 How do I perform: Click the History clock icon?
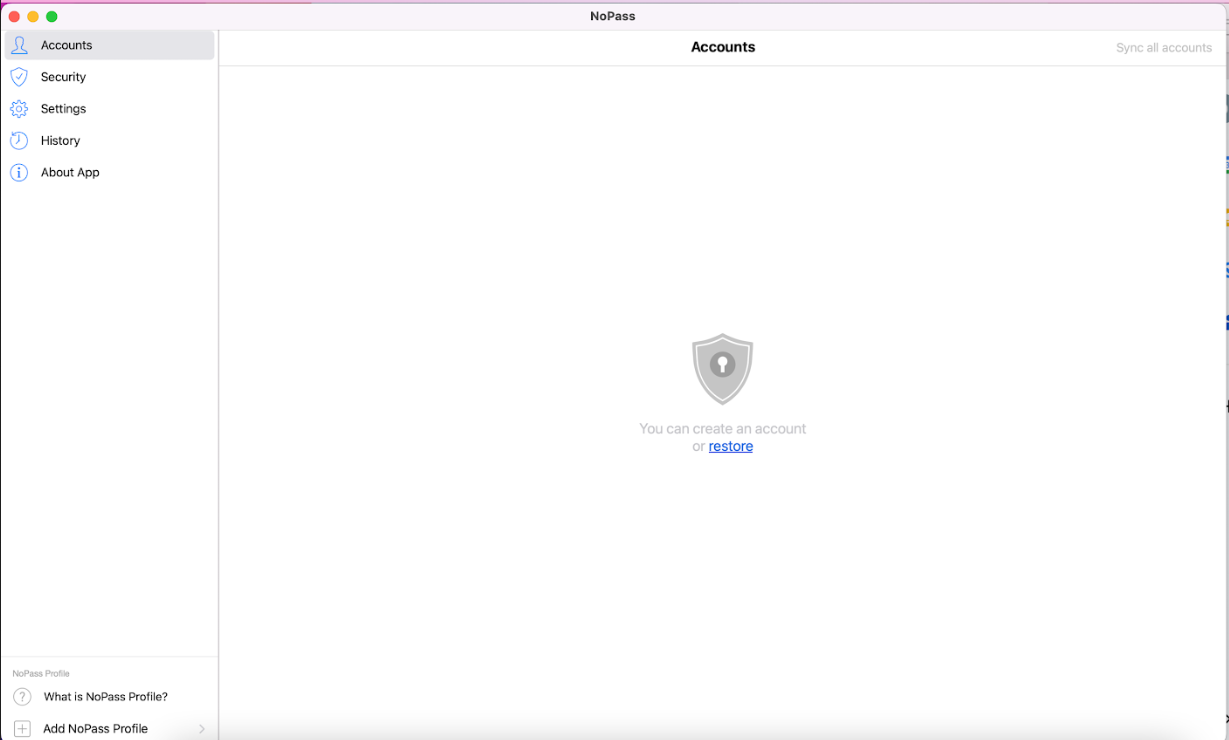coord(19,141)
